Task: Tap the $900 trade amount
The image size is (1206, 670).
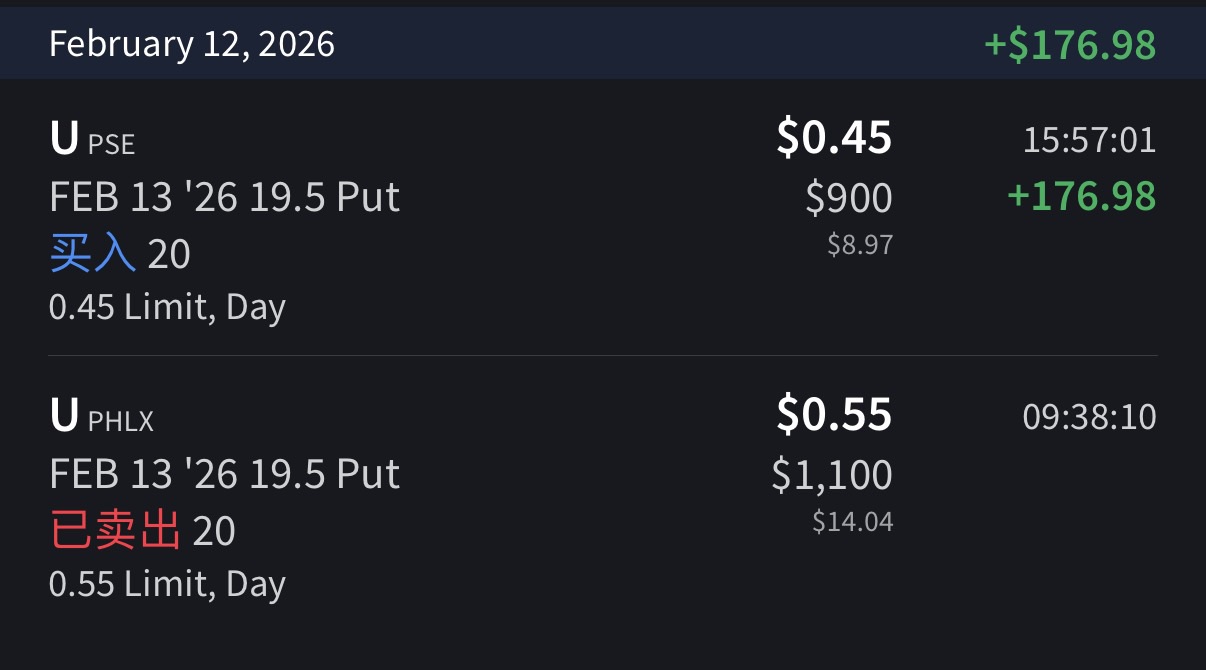Action: coord(848,198)
